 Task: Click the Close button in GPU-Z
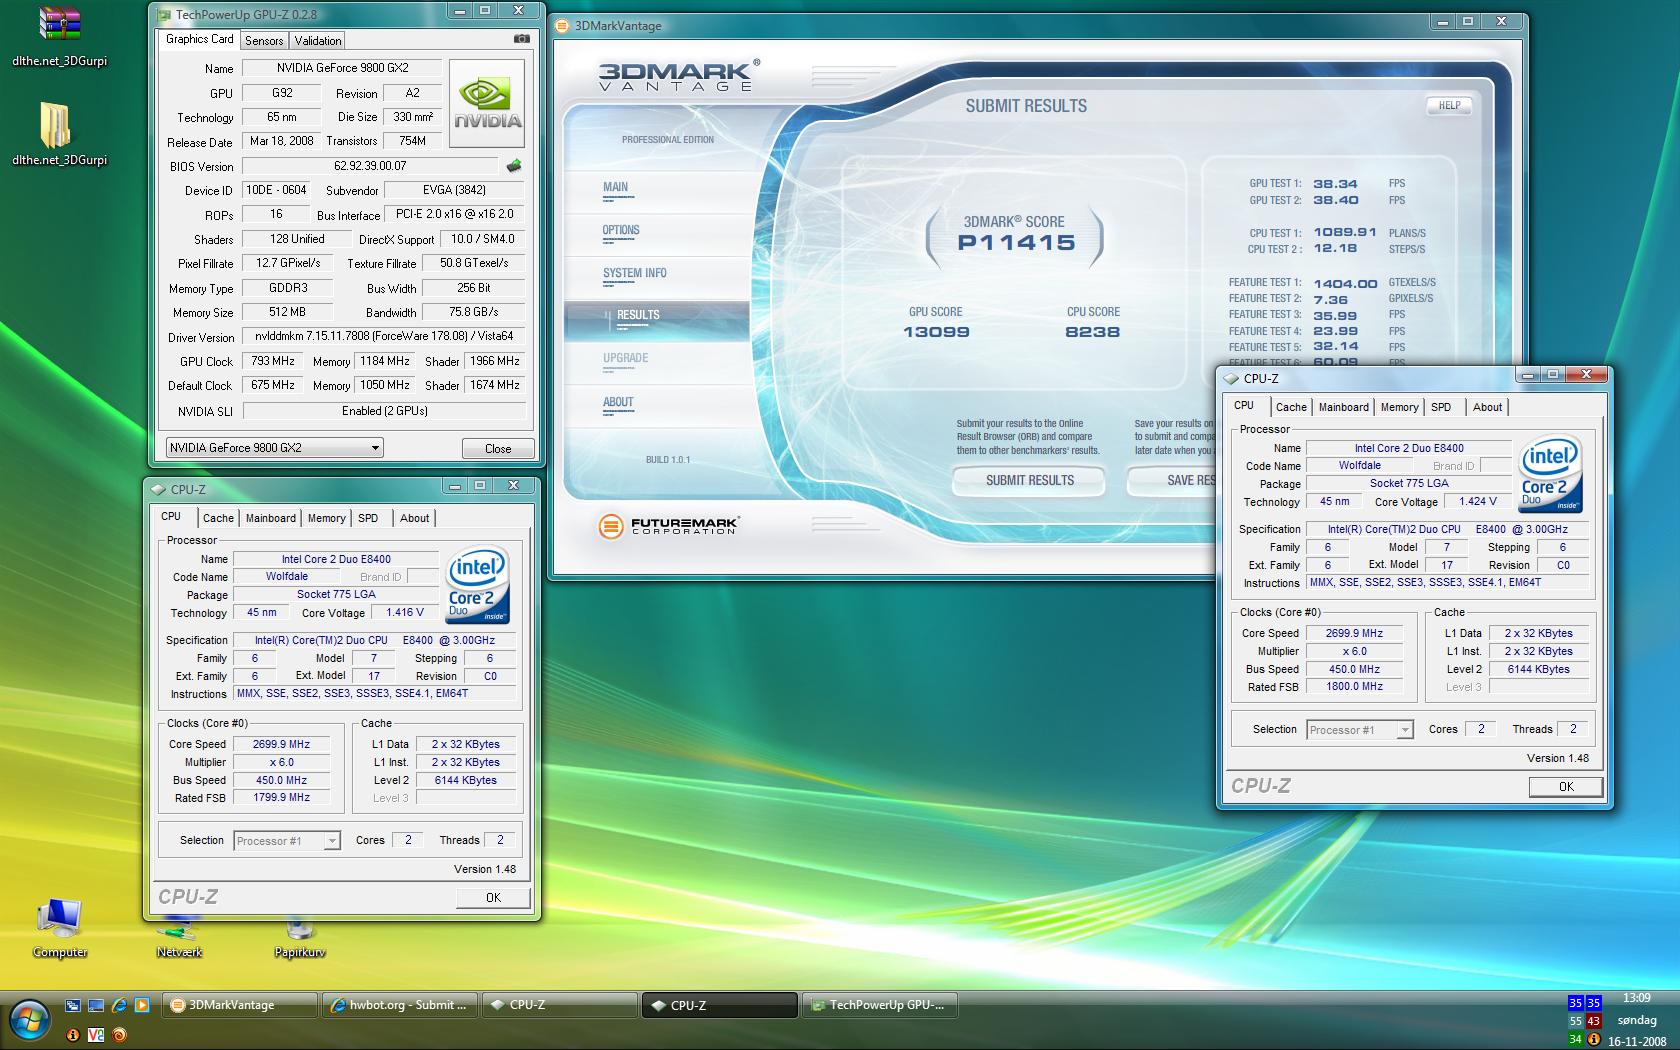(498, 448)
